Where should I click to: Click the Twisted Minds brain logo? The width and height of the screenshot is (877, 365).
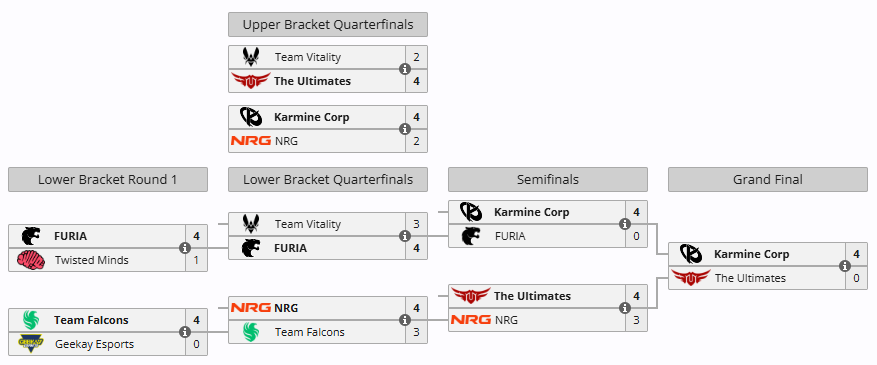[30, 260]
